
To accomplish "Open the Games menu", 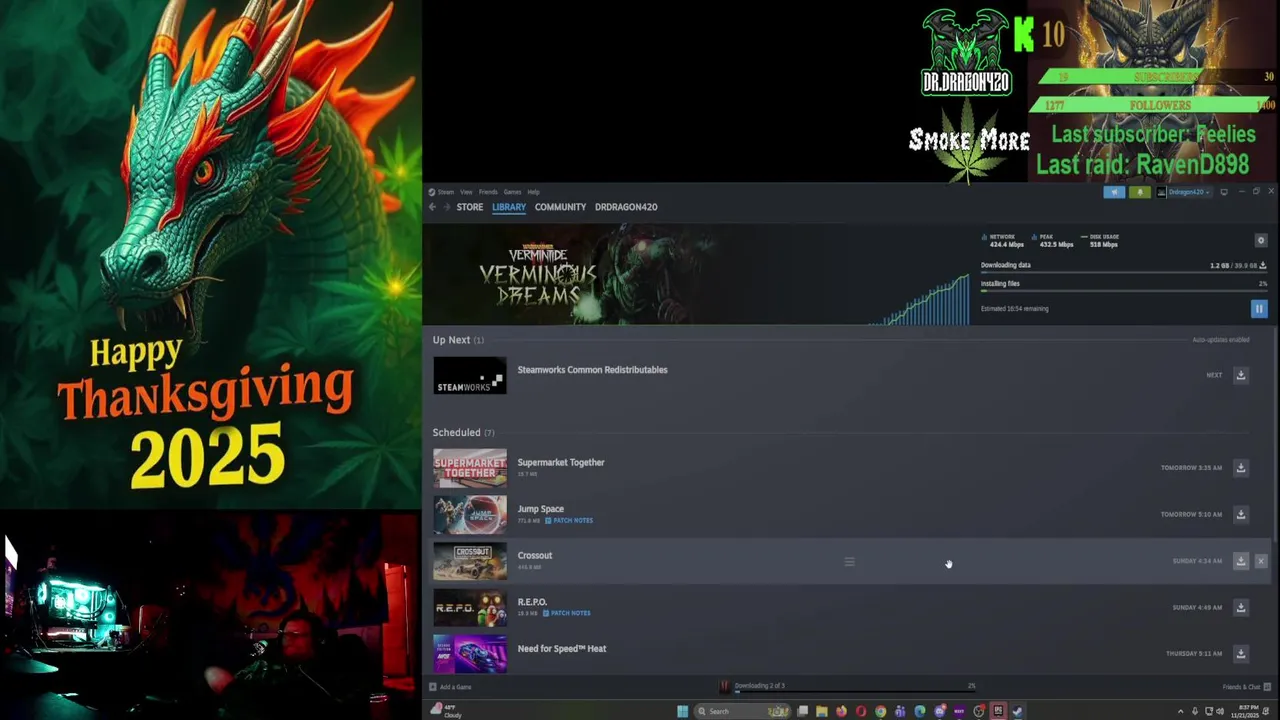I will point(512,192).
